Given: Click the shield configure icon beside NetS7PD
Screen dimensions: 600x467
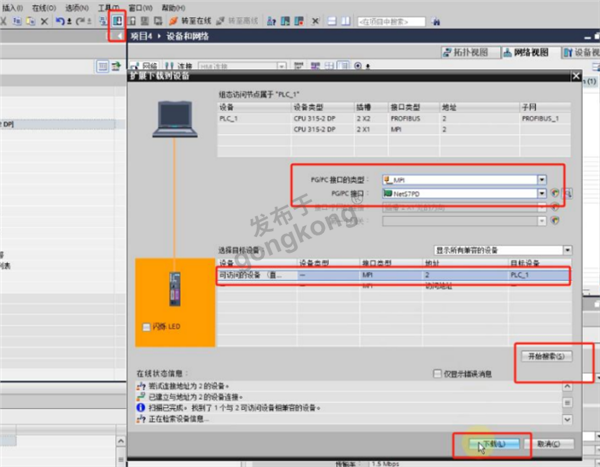Looking at the screenshot, I should pos(555,193).
